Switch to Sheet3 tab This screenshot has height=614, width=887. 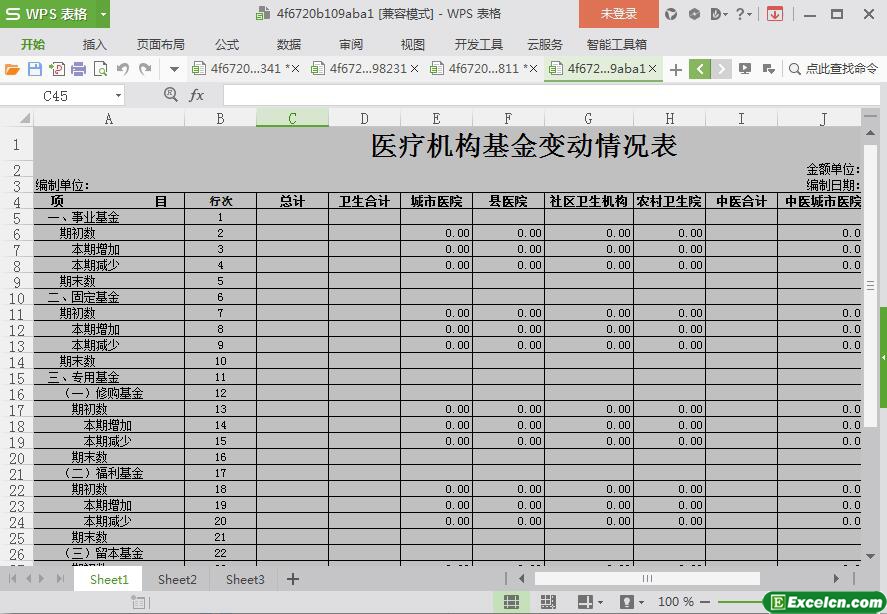(x=245, y=579)
